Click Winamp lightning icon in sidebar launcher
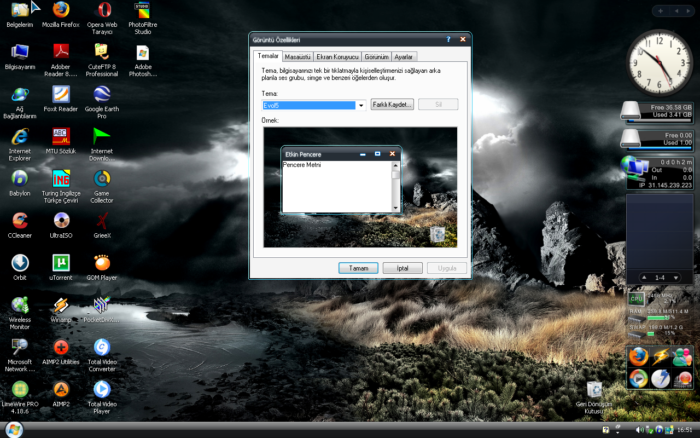 pos(660,356)
